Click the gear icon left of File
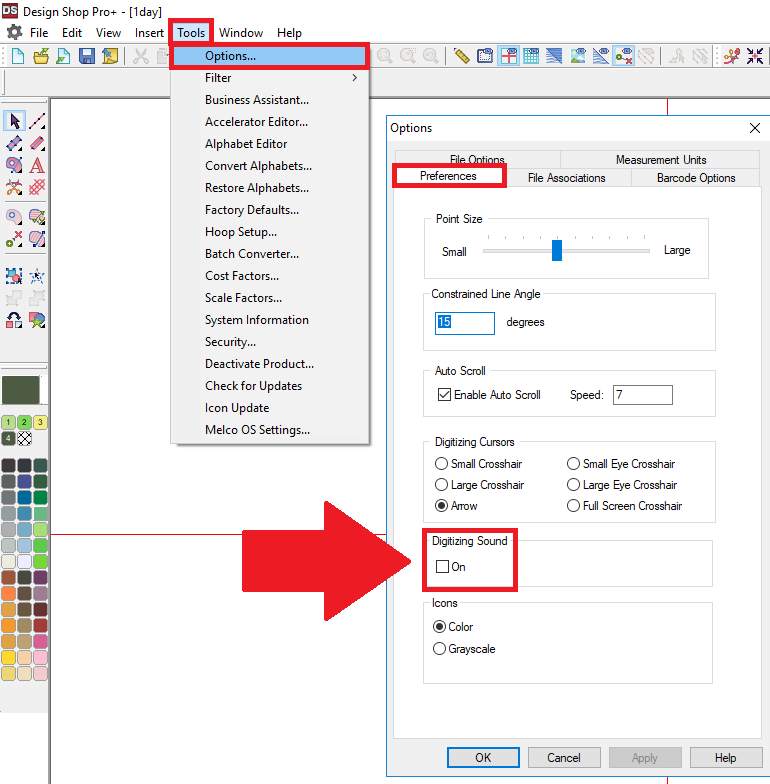Screen dimensions: 770x784 click(14, 33)
